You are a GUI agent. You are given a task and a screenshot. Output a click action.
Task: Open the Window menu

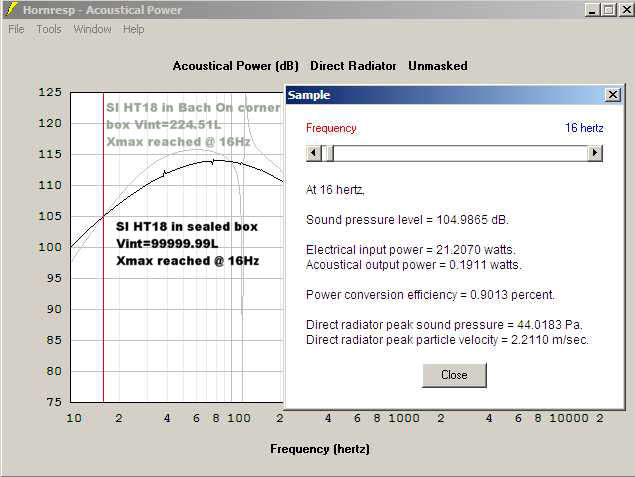[x=92, y=29]
